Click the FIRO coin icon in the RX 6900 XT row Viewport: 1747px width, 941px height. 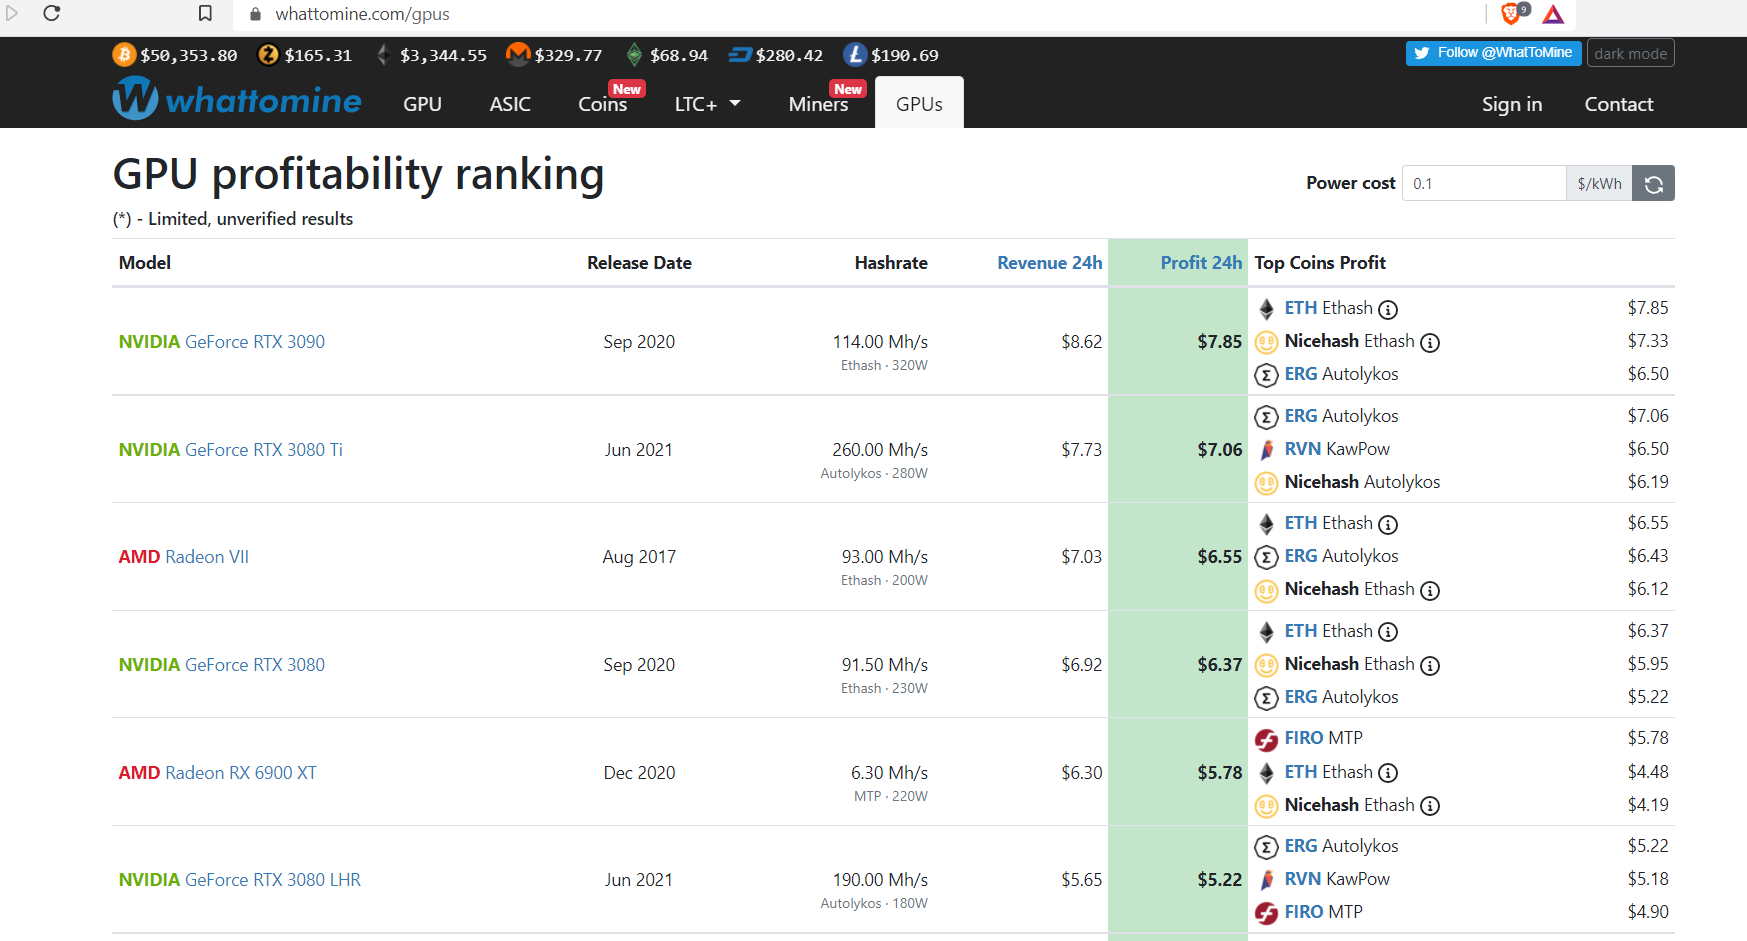1266,740
